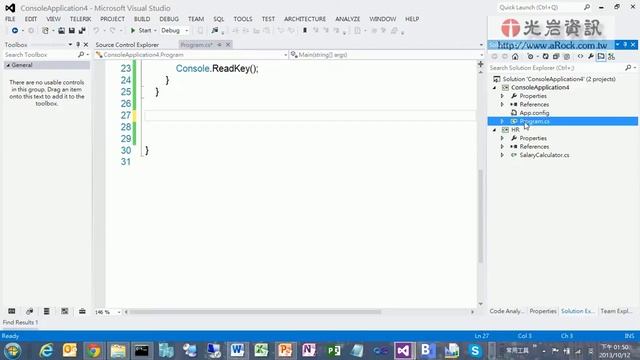Collapse the HR project node
This screenshot has height=360, width=640.
[495, 130]
